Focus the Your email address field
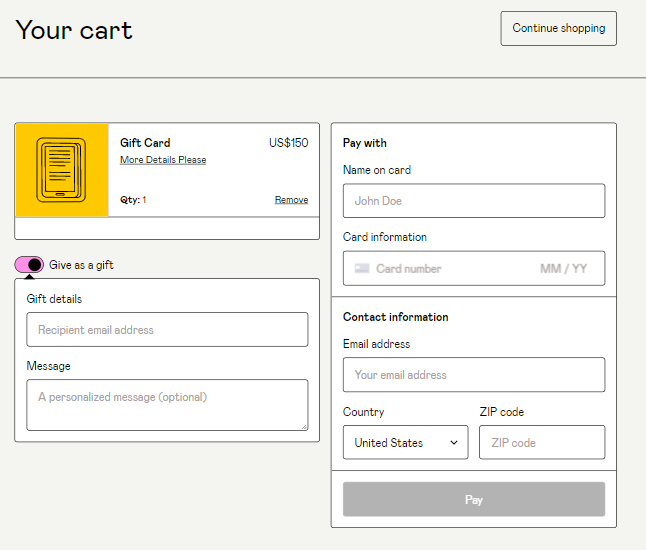Image resolution: width=646 pixels, height=550 pixels. pyautogui.click(x=473, y=375)
